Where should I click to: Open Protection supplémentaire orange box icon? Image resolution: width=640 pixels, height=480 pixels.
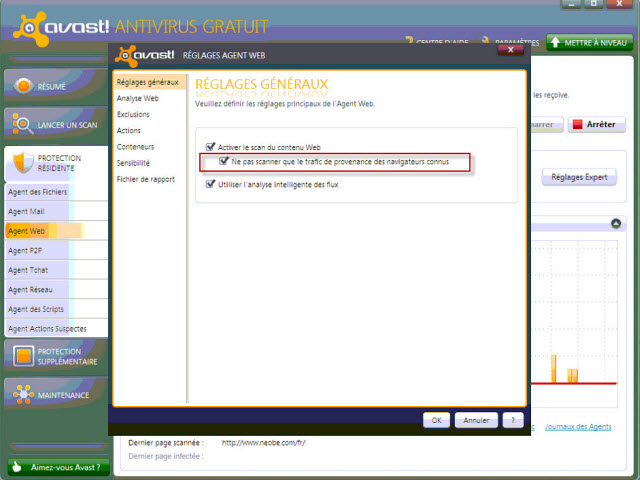tap(23, 356)
